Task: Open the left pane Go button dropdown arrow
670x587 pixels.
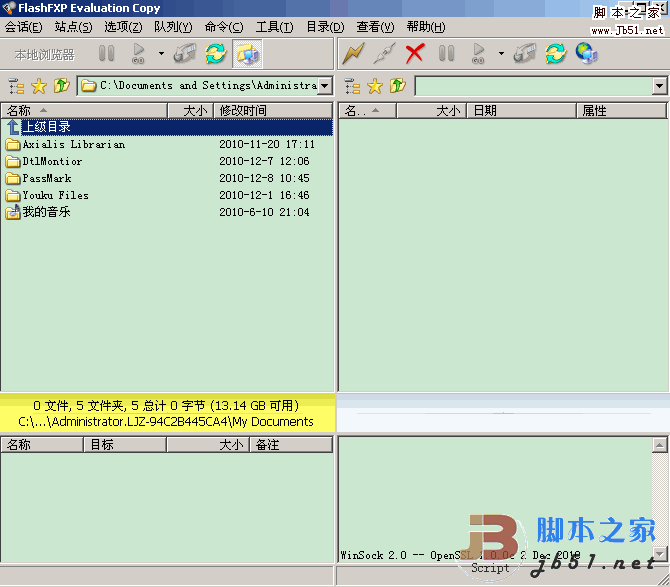Action: click(161, 54)
